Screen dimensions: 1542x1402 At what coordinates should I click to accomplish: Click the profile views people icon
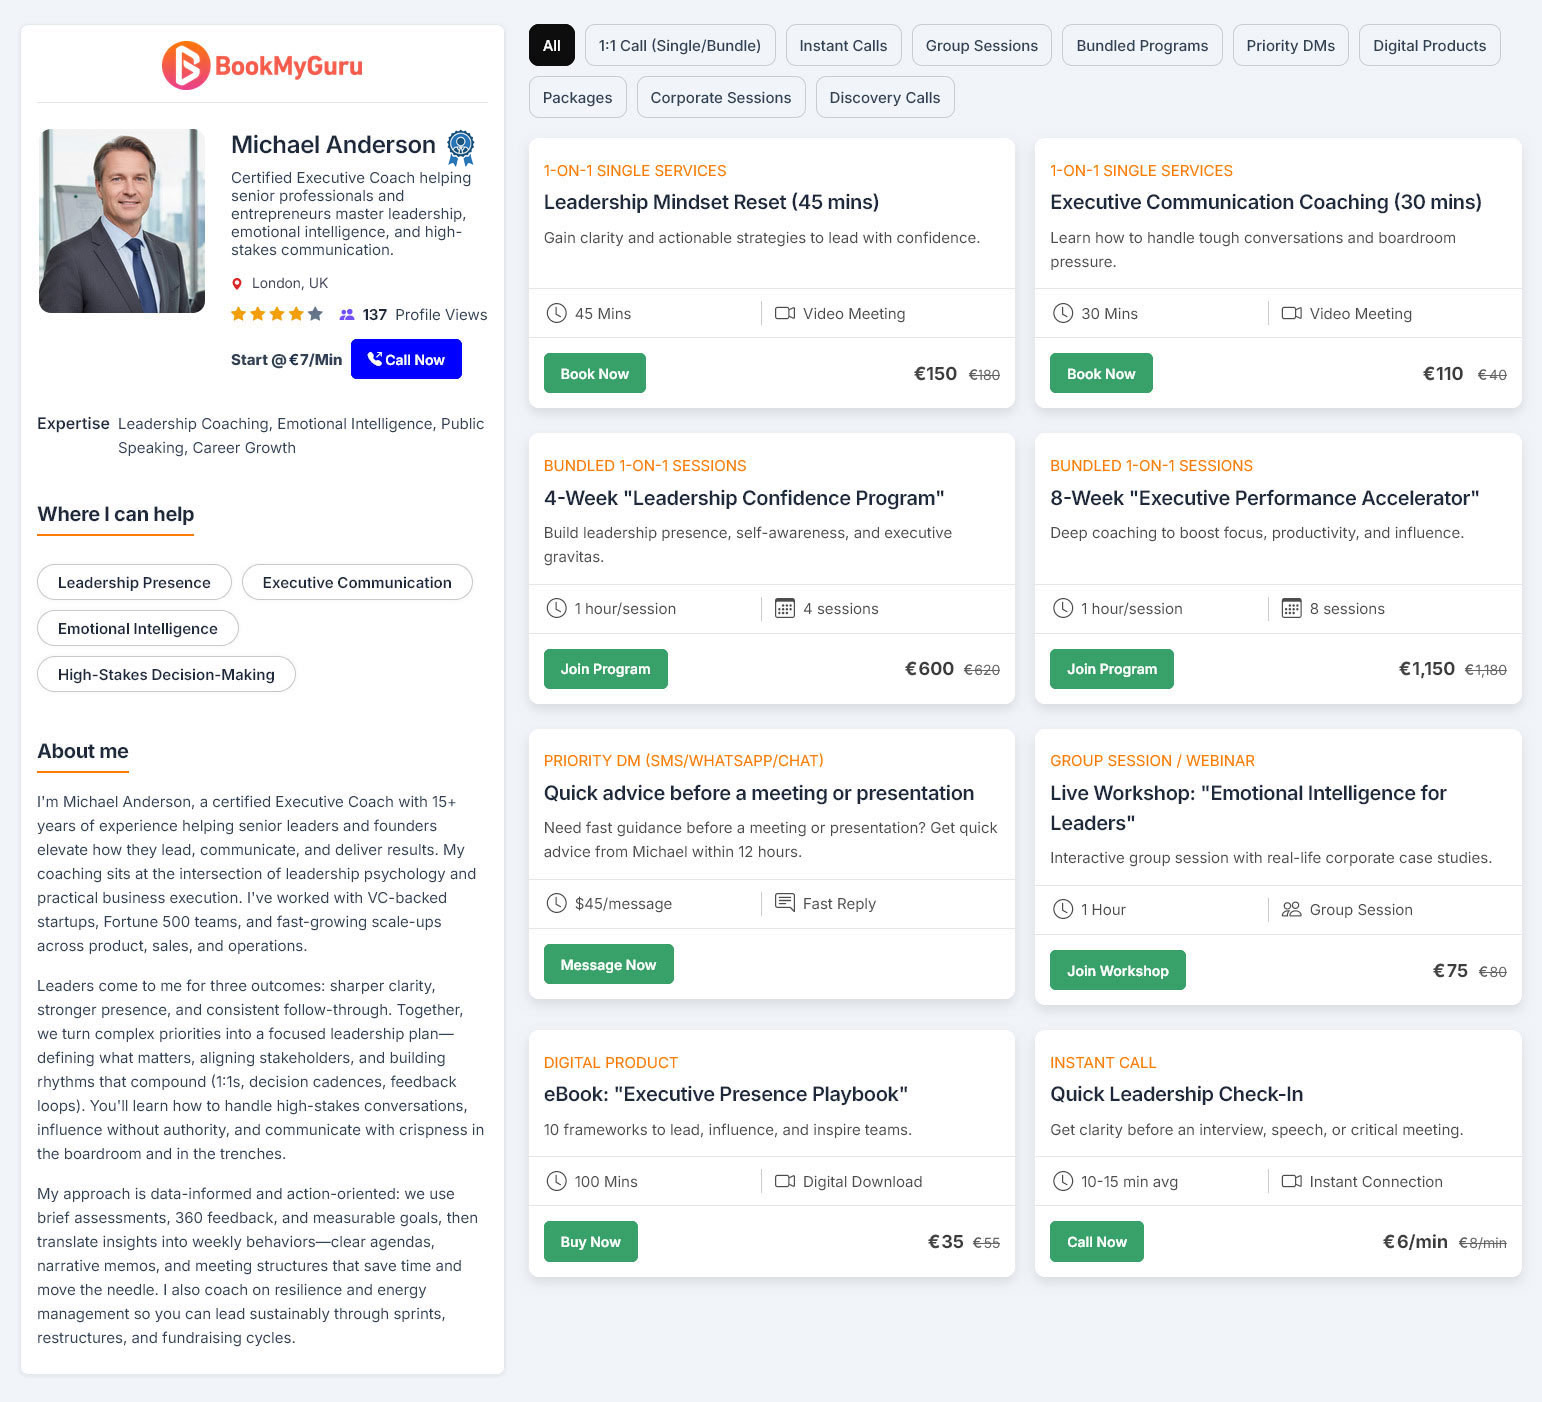click(347, 315)
